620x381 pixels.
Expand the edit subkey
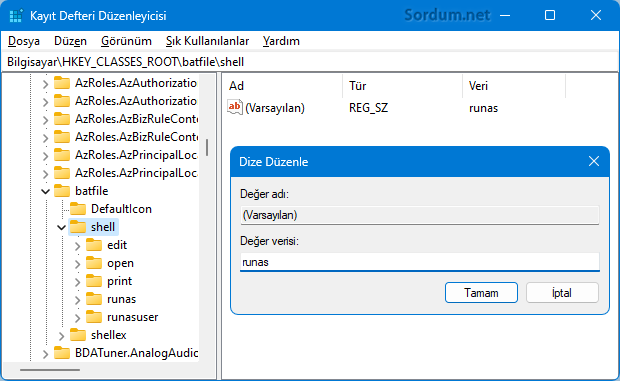point(78,246)
